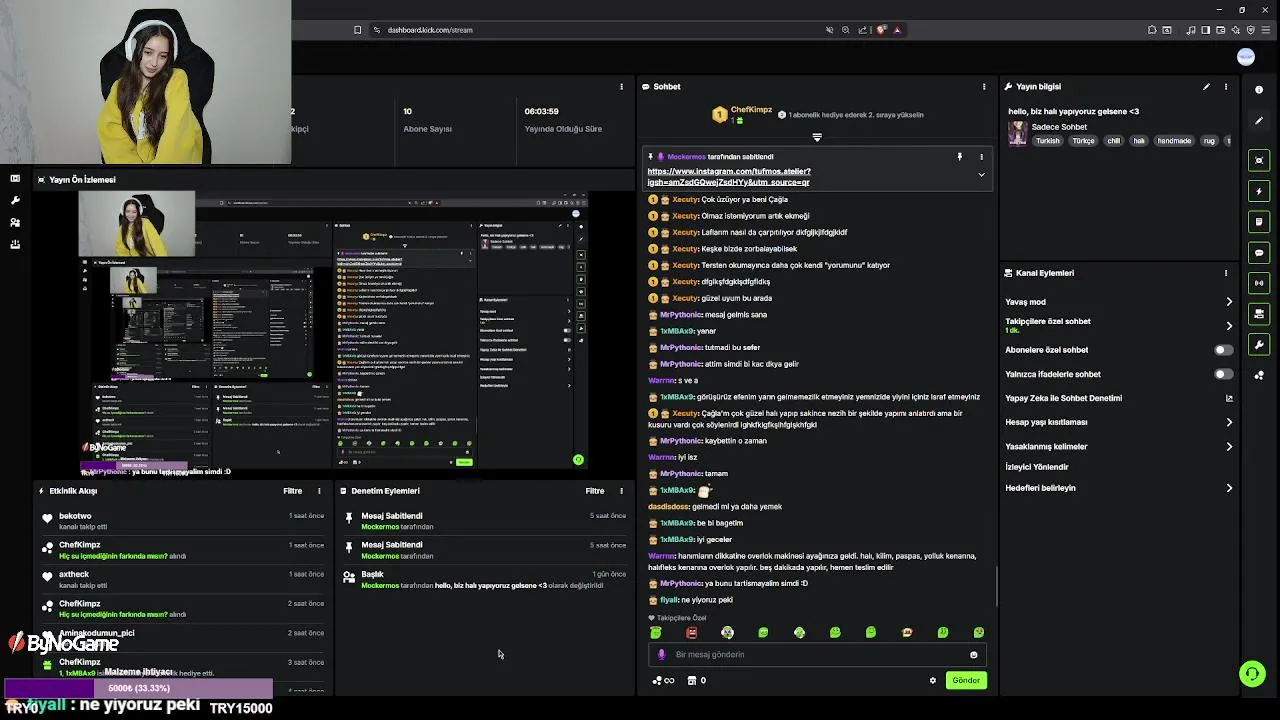Click ChefKimpz name in the leaderboard banner
1280x720 pixels.
click(x=751, y=110)
